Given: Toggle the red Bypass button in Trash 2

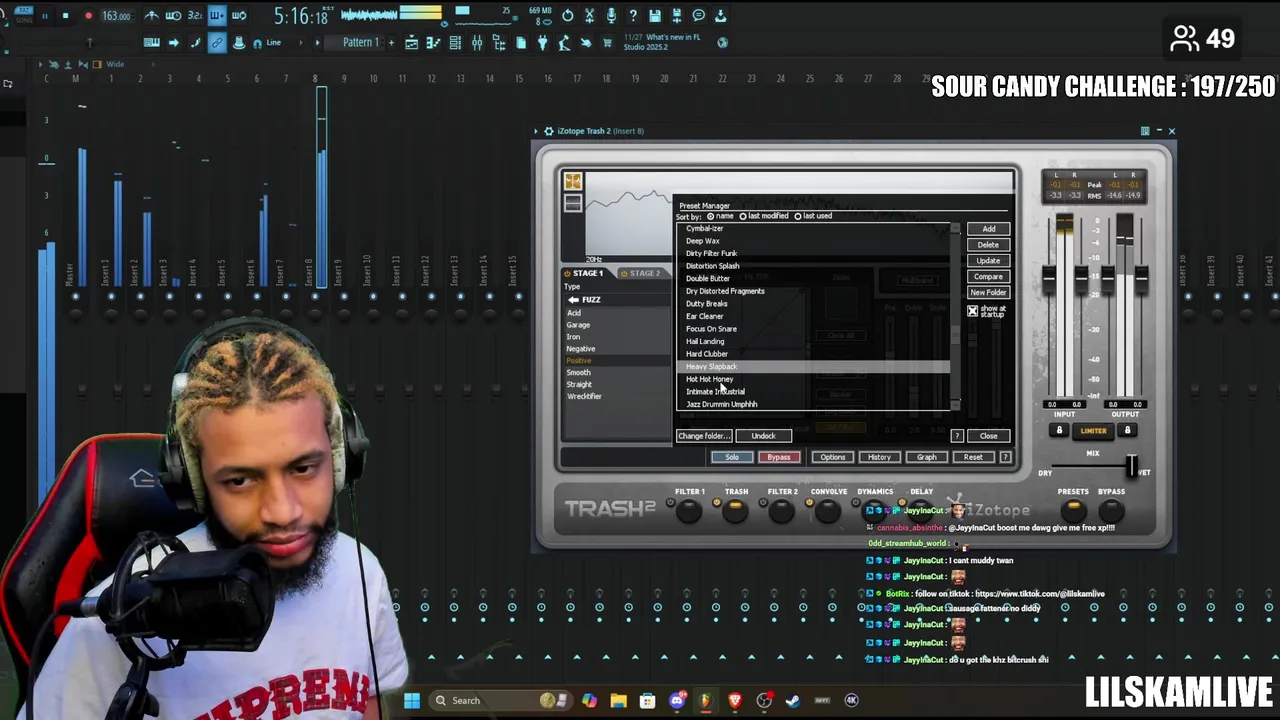Looking at the screenshot, I should point(779,457).
